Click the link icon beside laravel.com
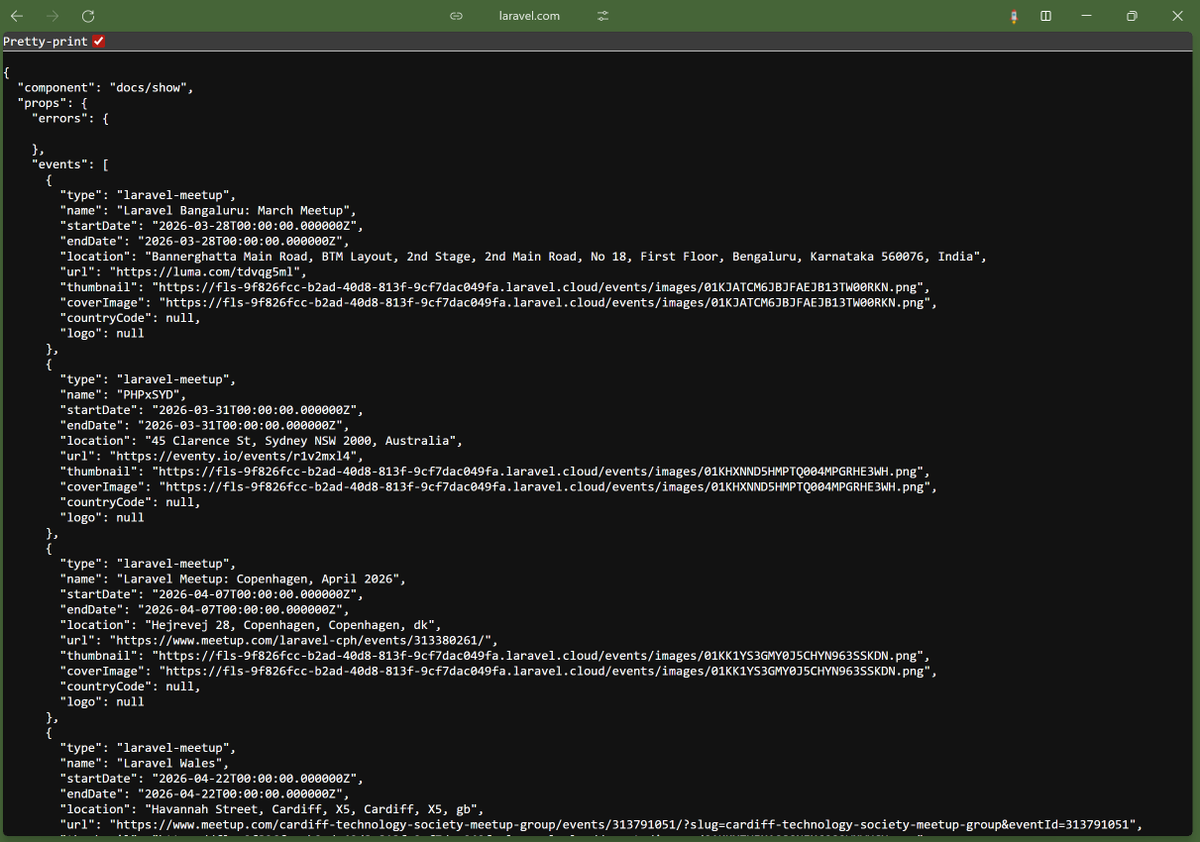 [456, 16]
